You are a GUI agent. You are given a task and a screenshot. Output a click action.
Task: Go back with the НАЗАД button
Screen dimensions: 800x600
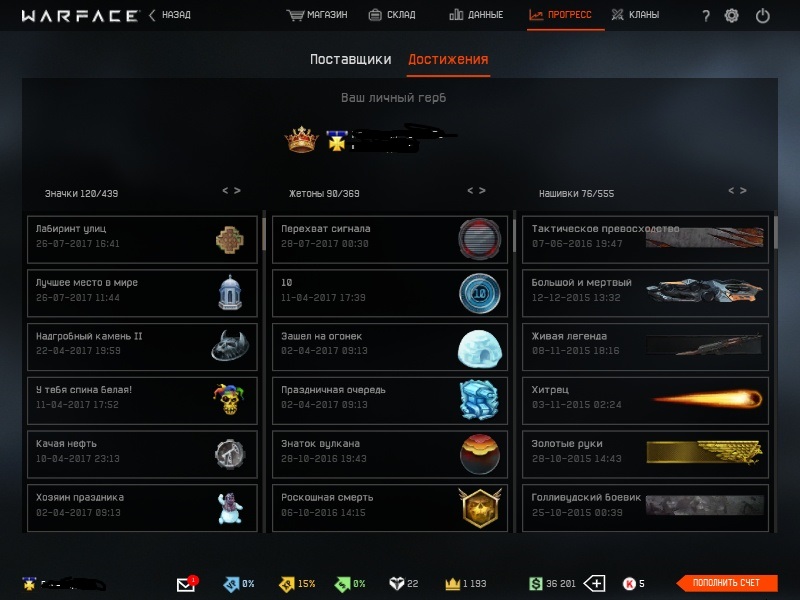[x=170, y=15]
